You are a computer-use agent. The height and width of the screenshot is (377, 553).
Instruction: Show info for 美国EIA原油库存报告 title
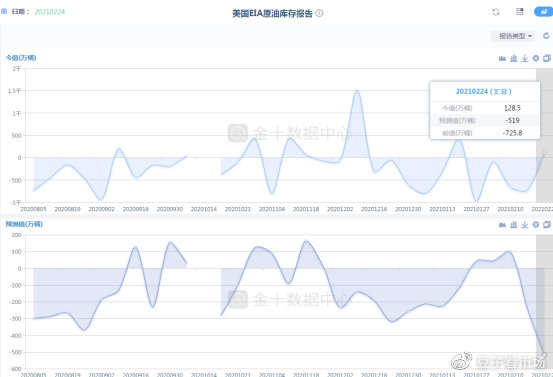coord(319,13)
